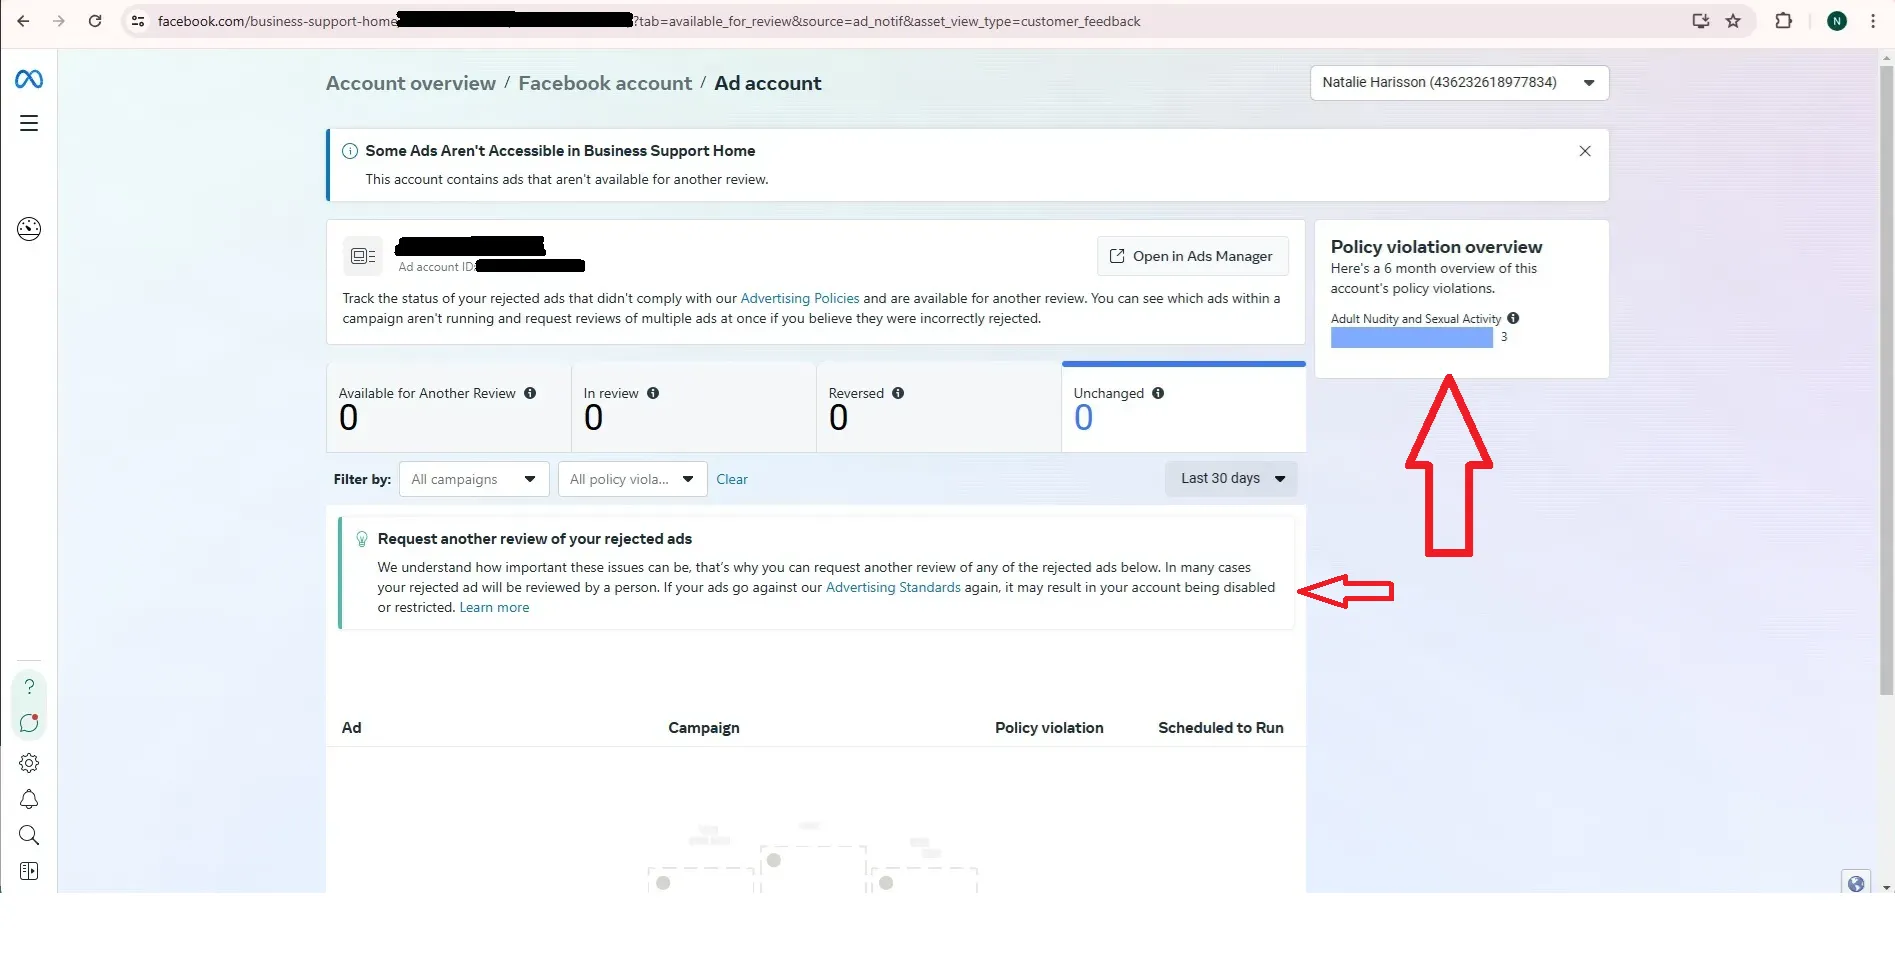This screenshot has width=1895, height=965.
Task: Switch to the In review tab
Action: [x=692, y=407]
